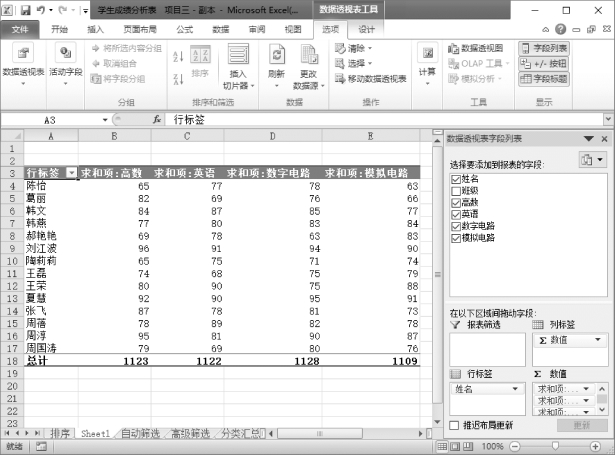Close the 数据透视表字段列表 pane
The image size is (615, 455).
[604, 139]
